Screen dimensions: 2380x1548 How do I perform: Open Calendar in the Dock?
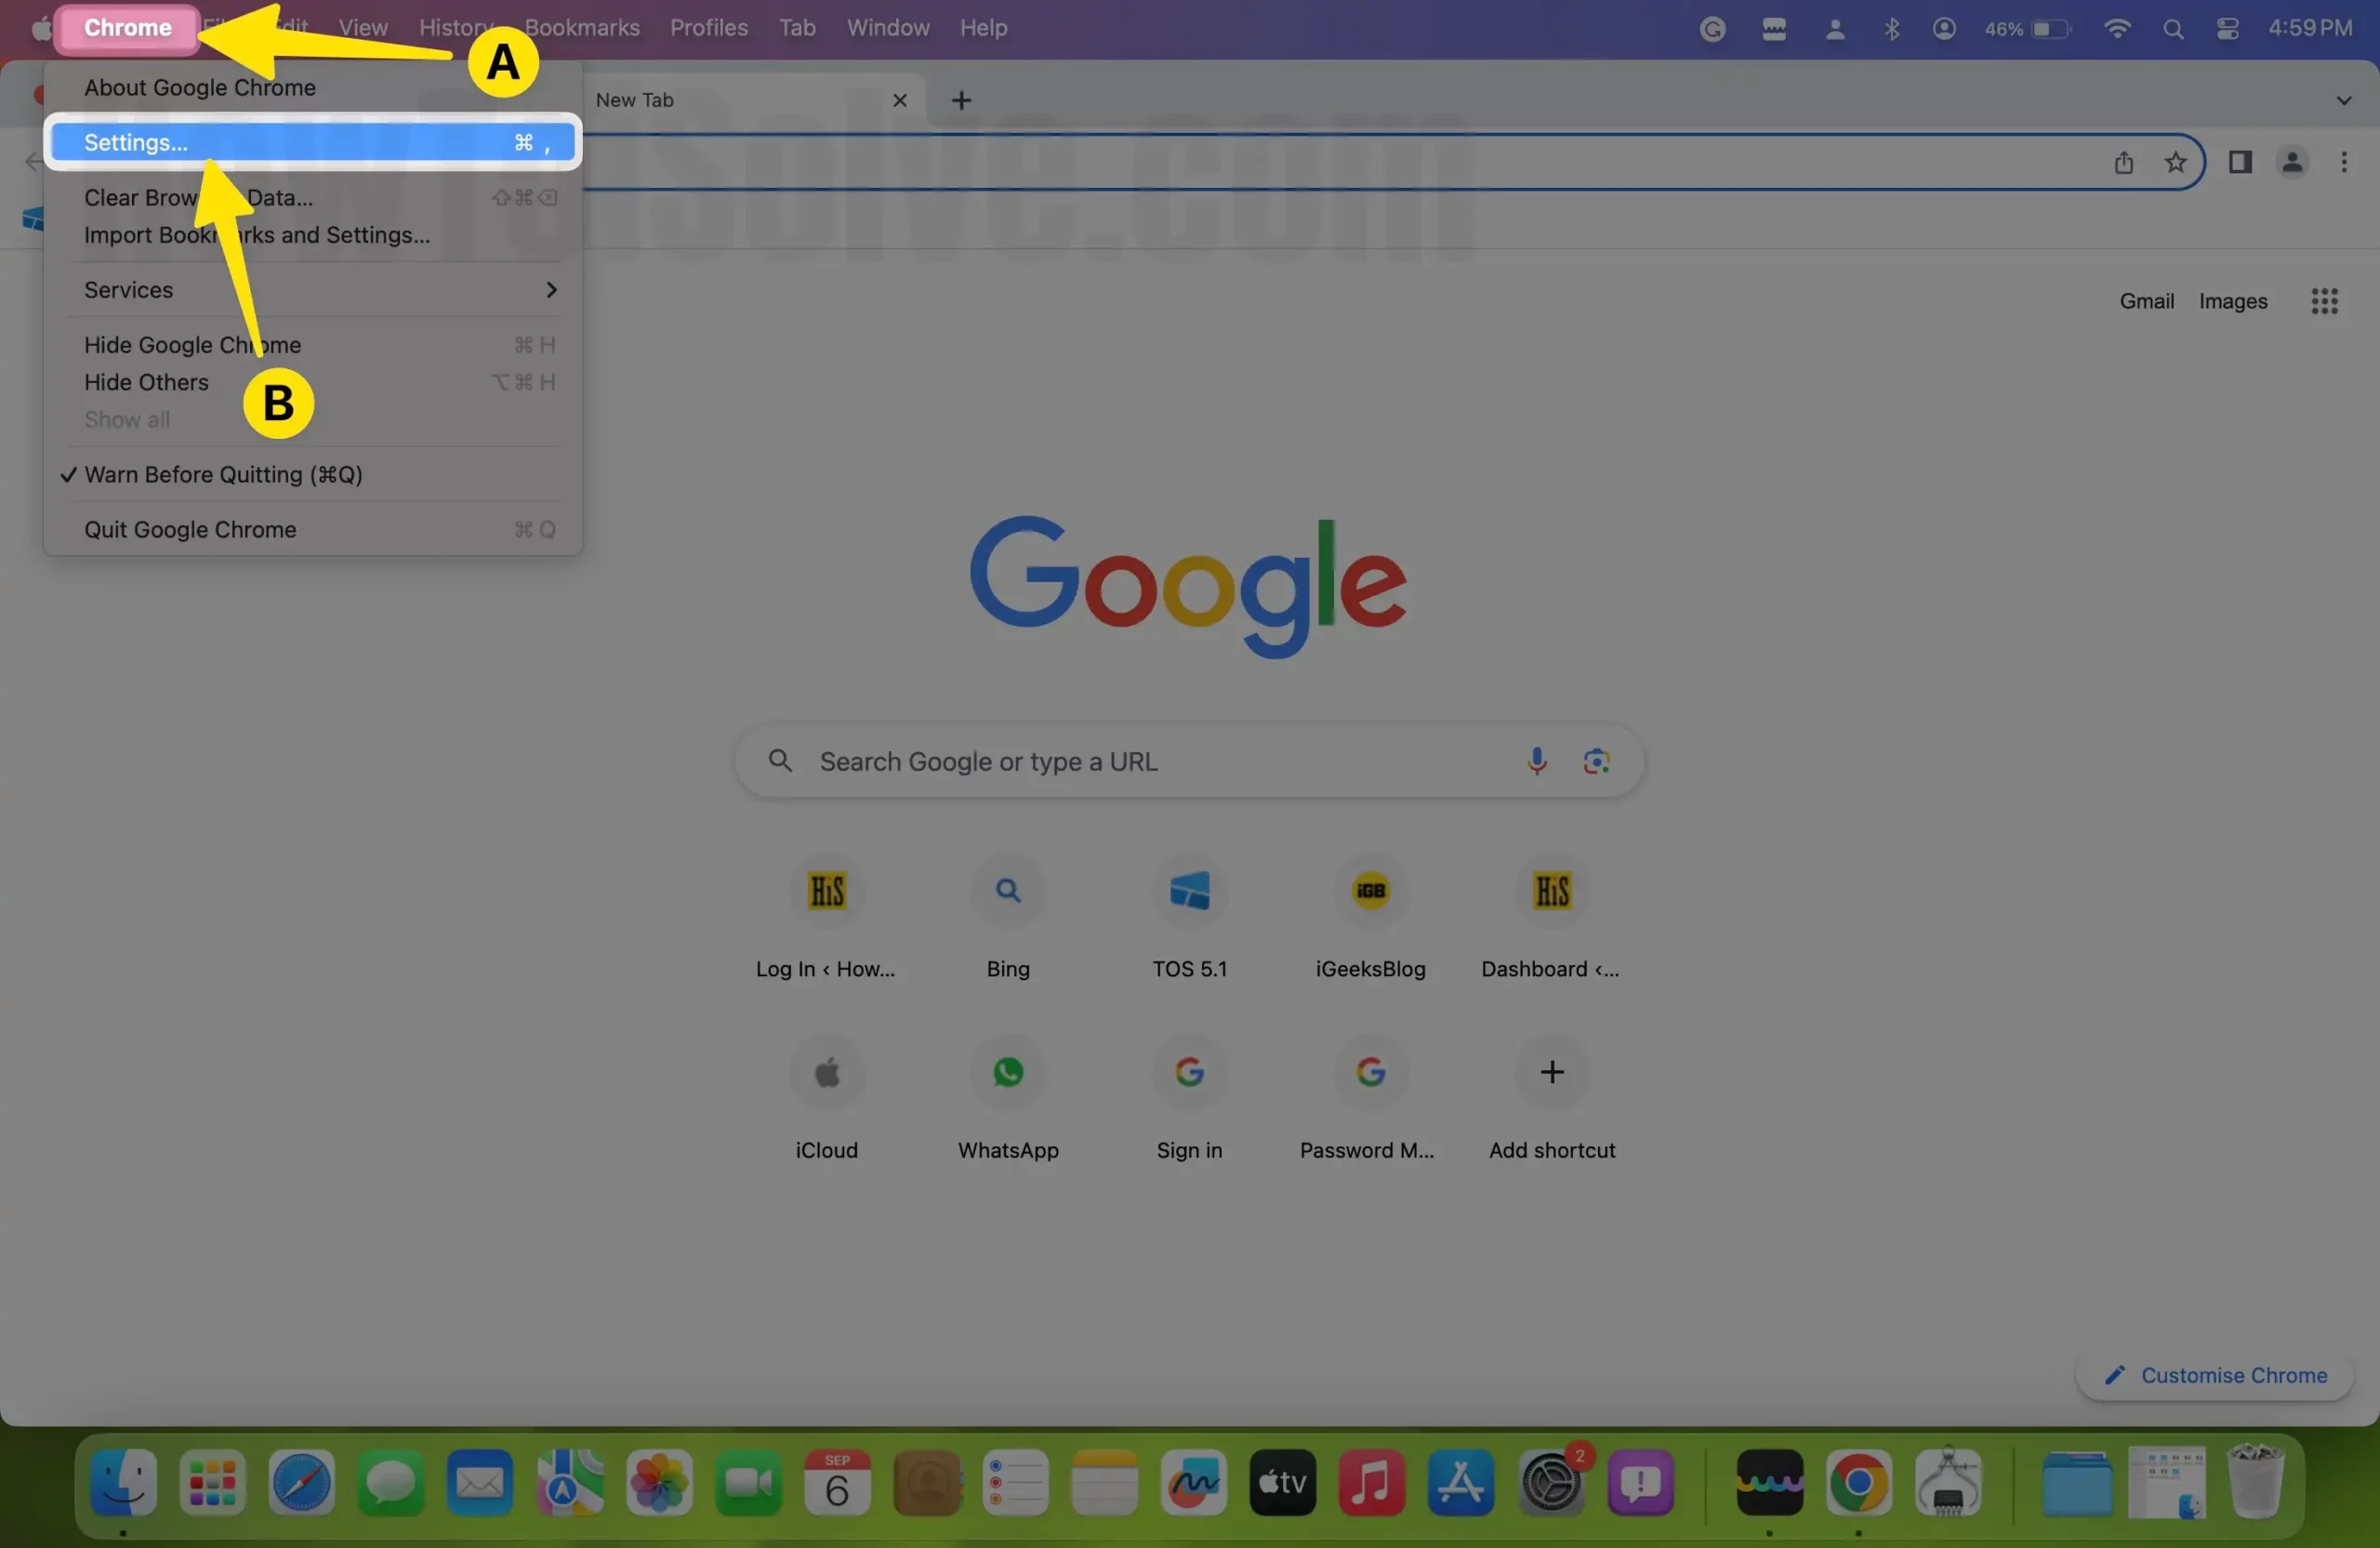pos(837,1482)
